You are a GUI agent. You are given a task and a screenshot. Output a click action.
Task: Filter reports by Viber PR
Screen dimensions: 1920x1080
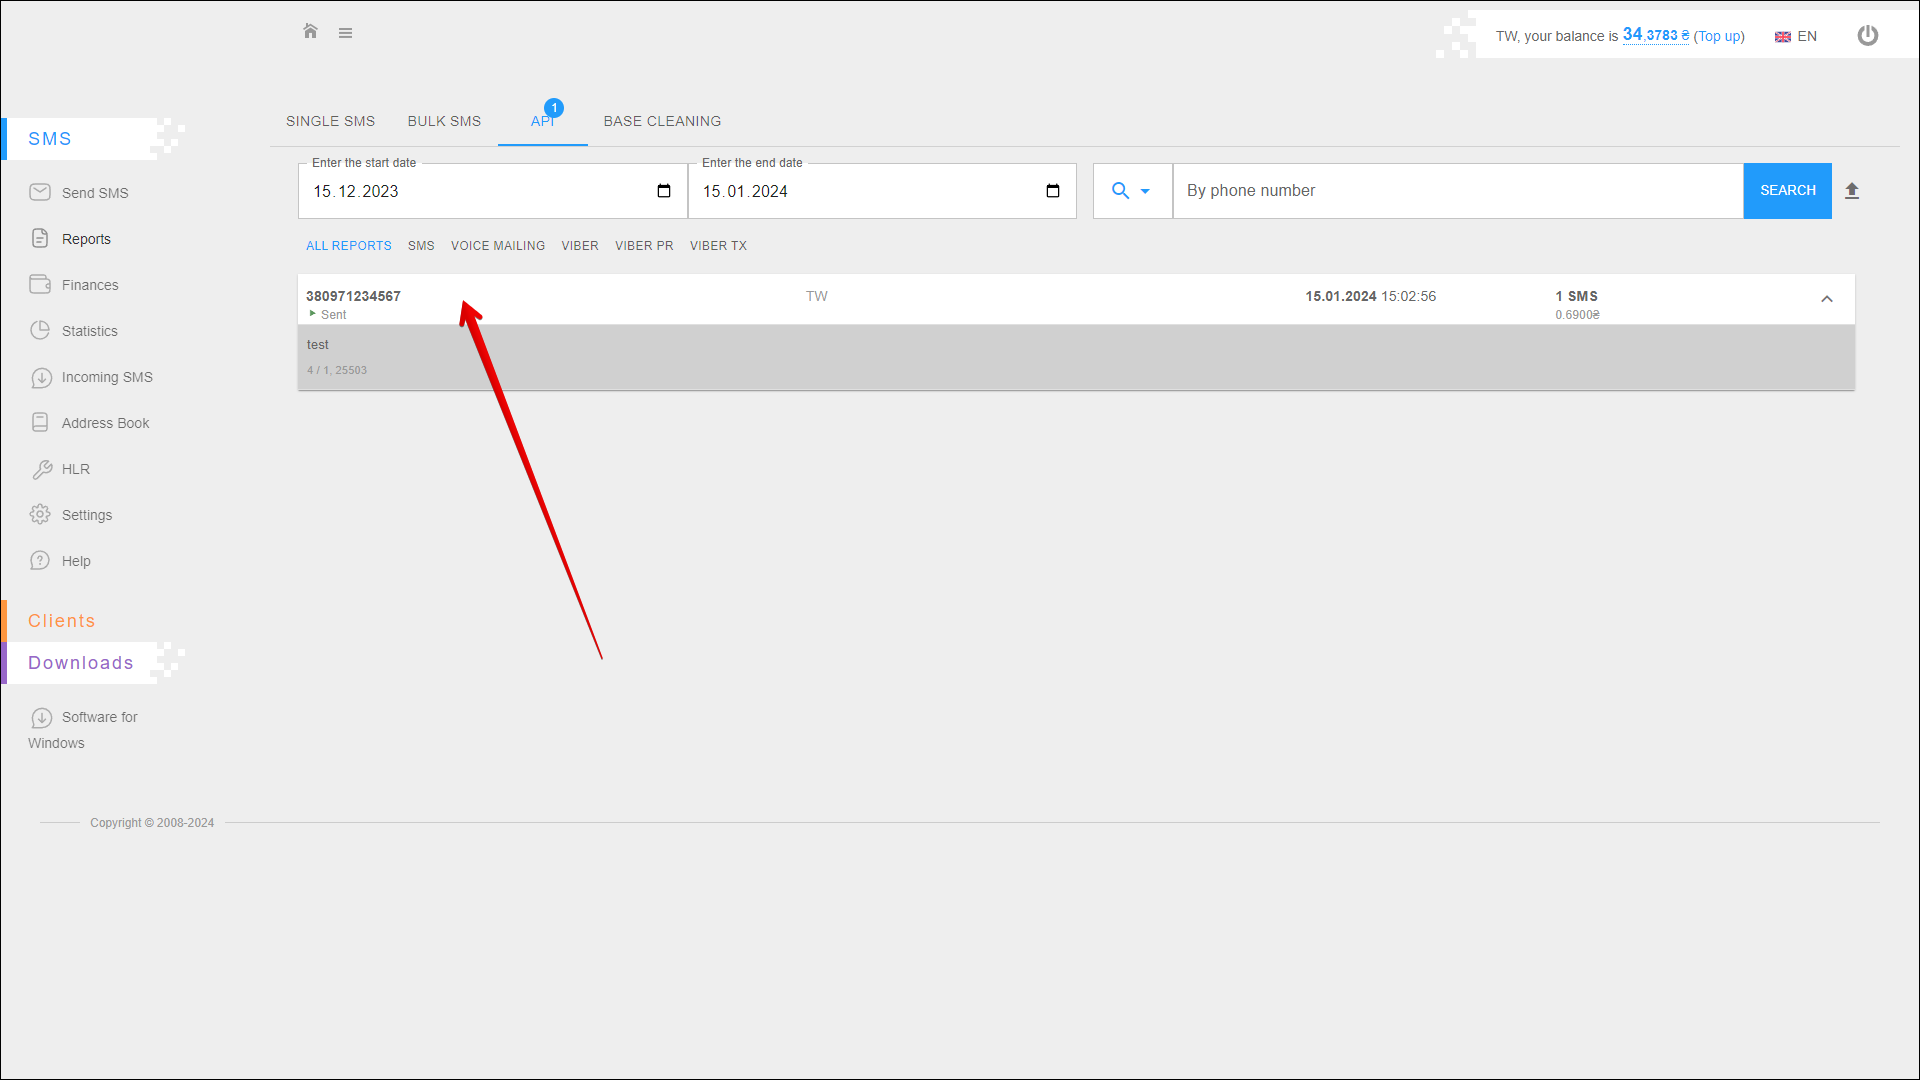(x=644, y=246)
